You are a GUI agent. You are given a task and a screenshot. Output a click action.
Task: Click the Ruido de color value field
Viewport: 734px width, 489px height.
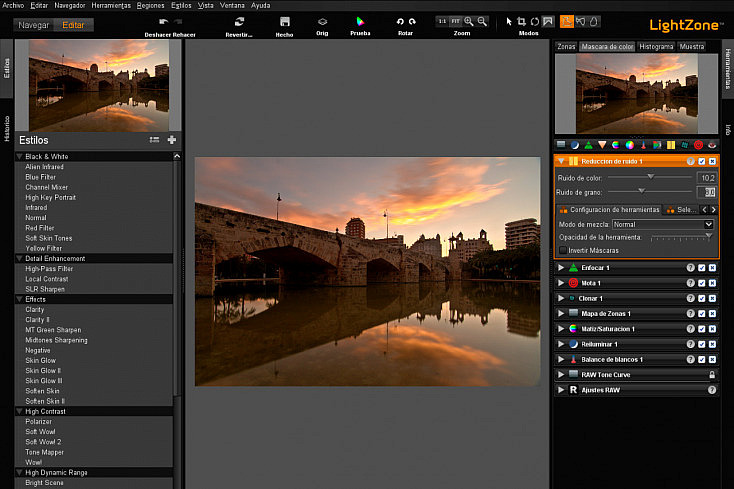pos(706,178)
